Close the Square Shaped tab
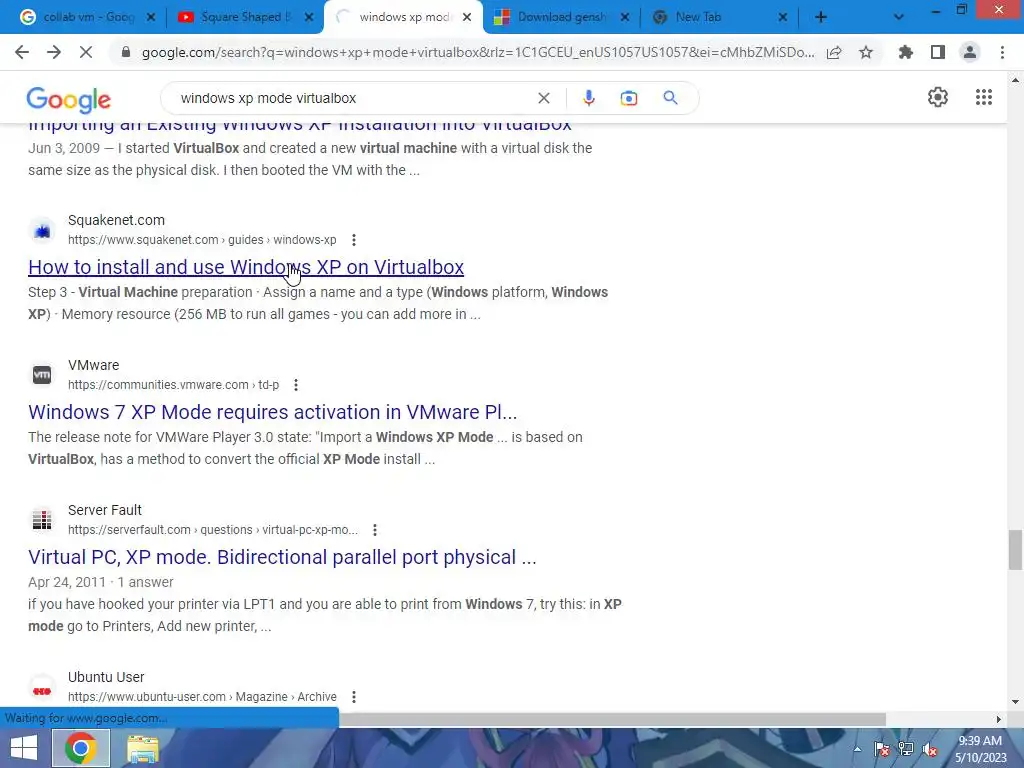 point(309,17)
